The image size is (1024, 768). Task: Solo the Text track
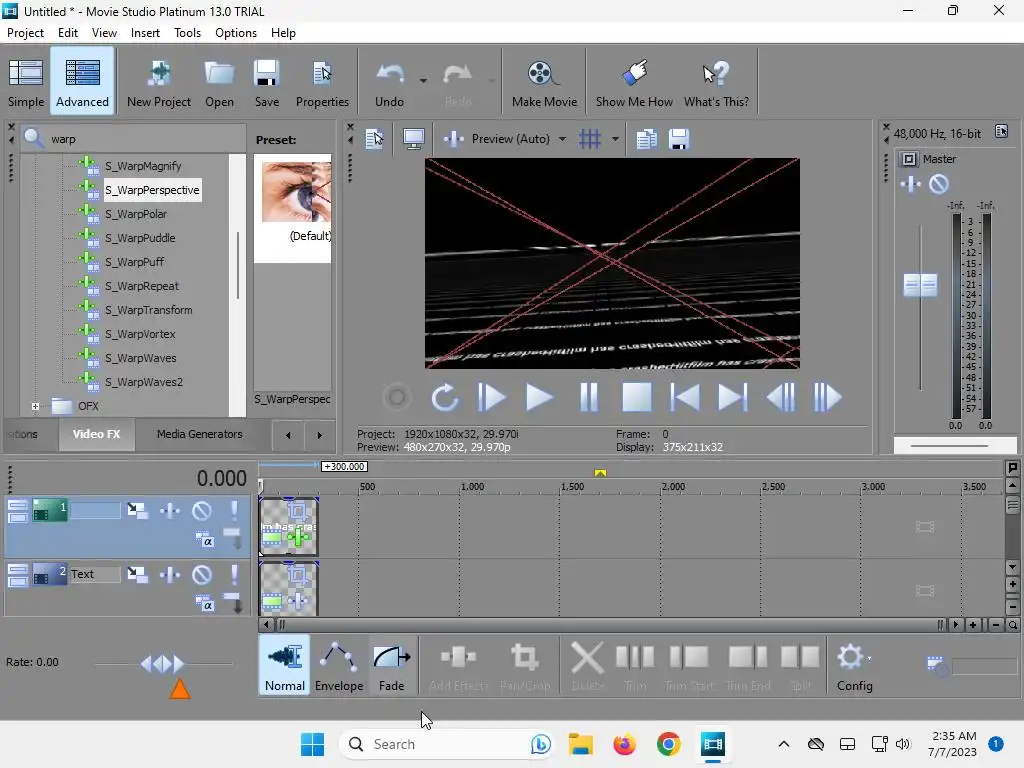(x=234, y=574)
